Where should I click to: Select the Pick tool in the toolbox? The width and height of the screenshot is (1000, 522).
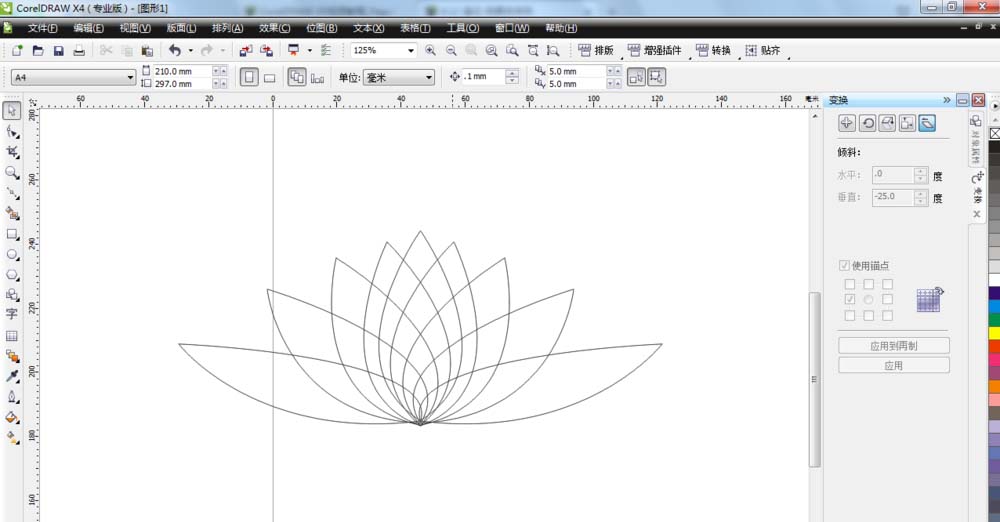tap(11, 110)
